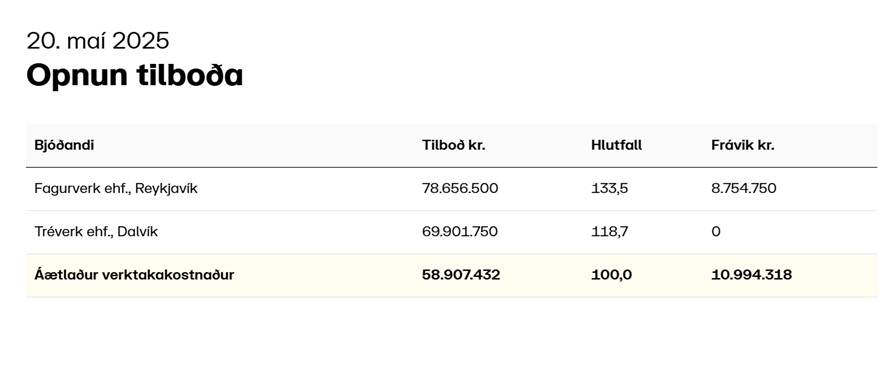Select the Frávik kr. column header
Viewport: 882px width, 383px height.
[742, 145]
